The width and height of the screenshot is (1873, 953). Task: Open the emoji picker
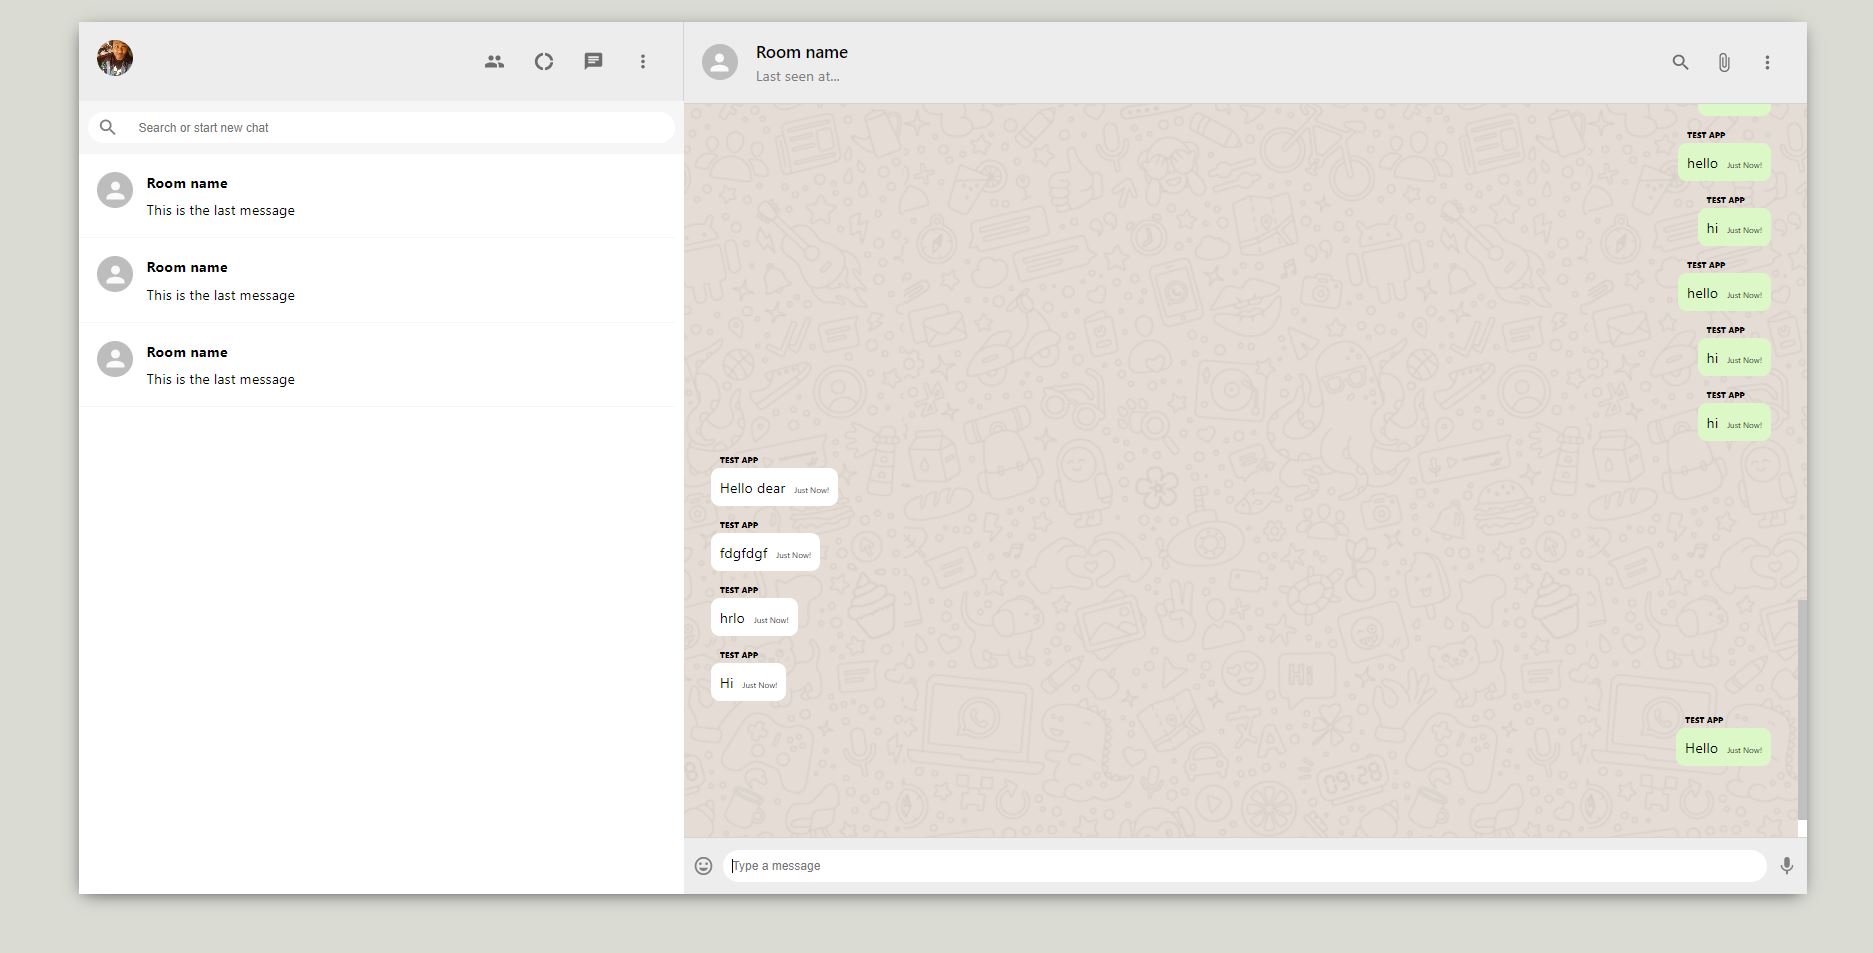coord(703,865)
